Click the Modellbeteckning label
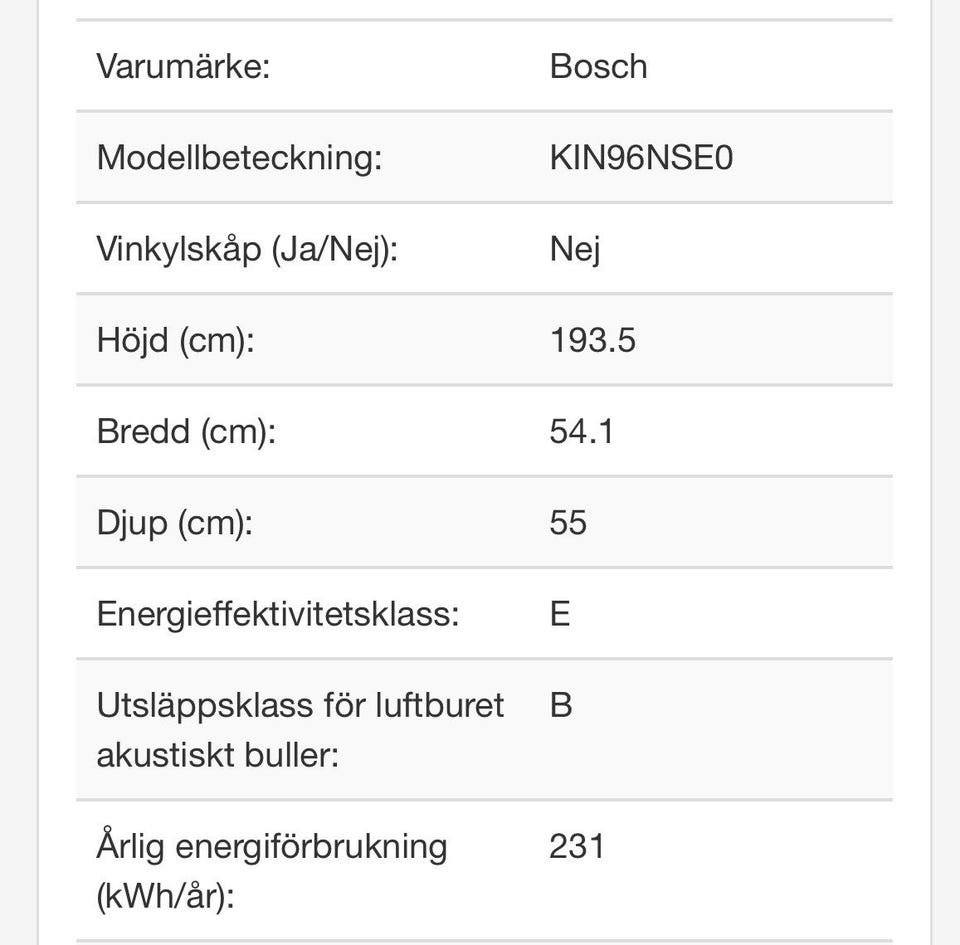The image size is (960, 945). 239,158
